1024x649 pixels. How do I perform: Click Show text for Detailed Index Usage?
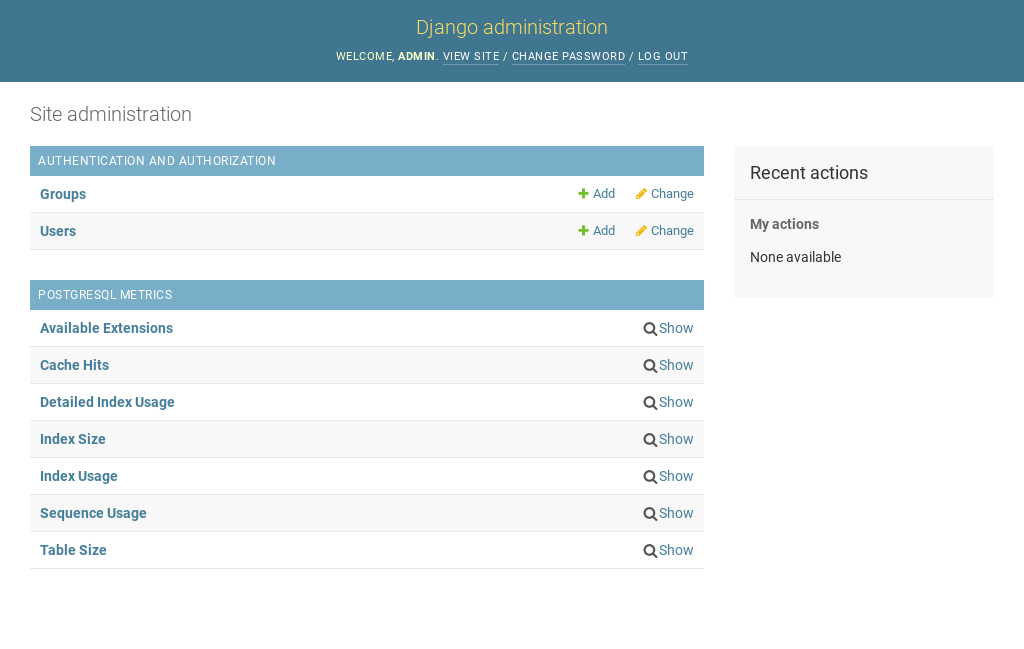coord(676,402)
